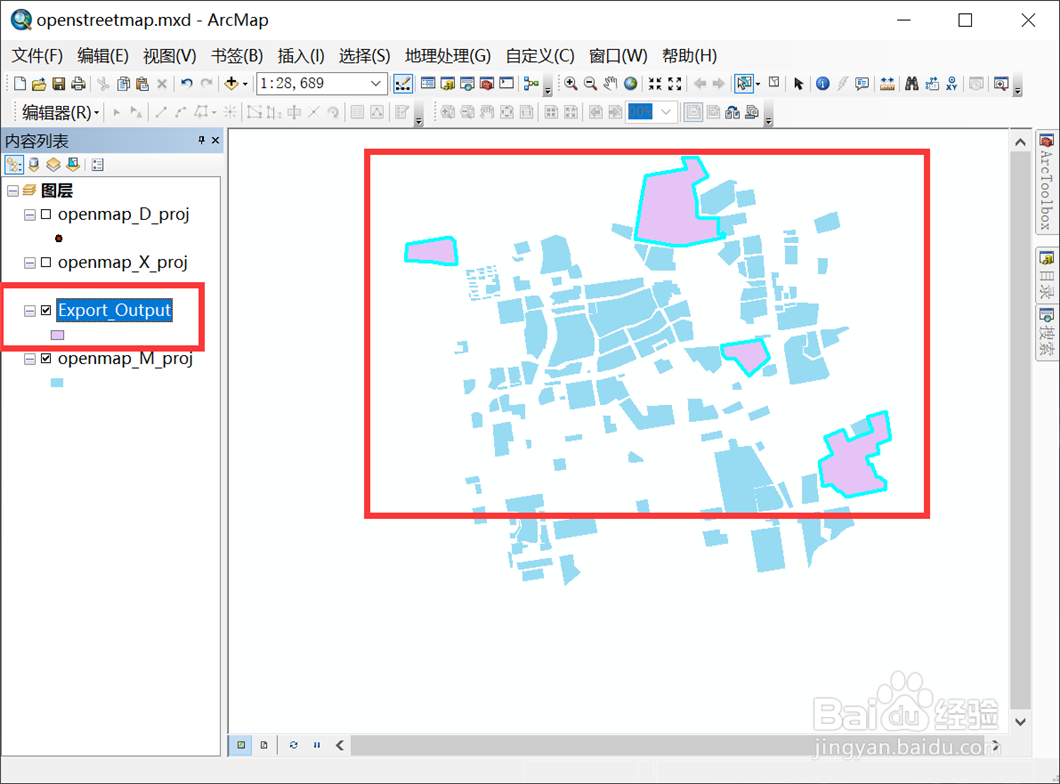This screenshot has width=1060, height=784.
Task: Select the Pan hand tool
Action: click(x=610, y=84)
